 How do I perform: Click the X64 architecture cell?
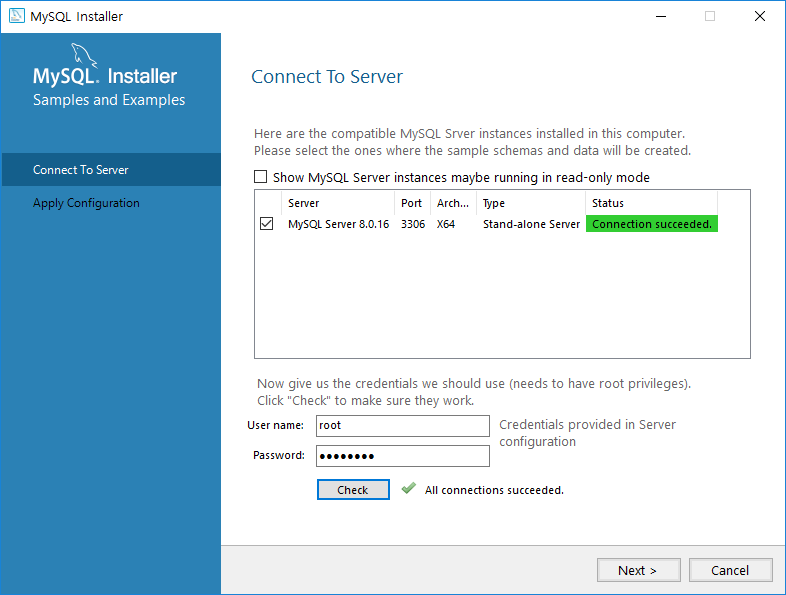click(x=446, y=224)
